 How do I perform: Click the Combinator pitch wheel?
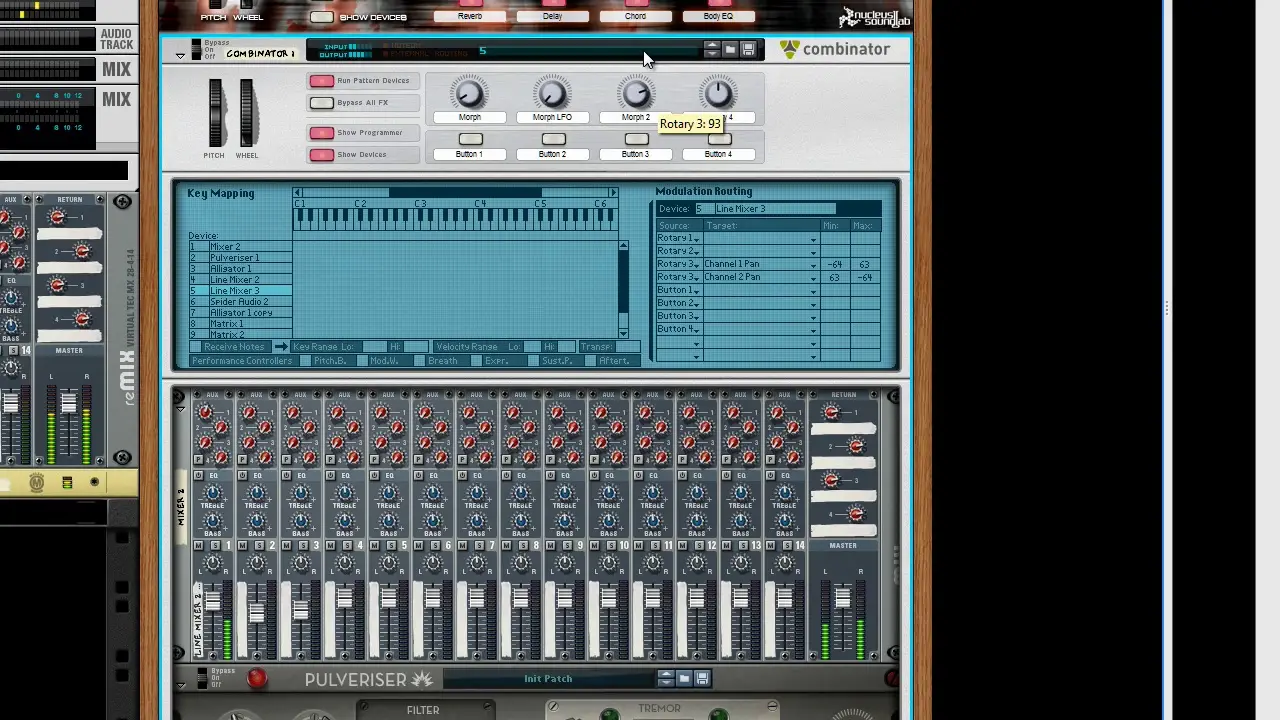(215, 113)
